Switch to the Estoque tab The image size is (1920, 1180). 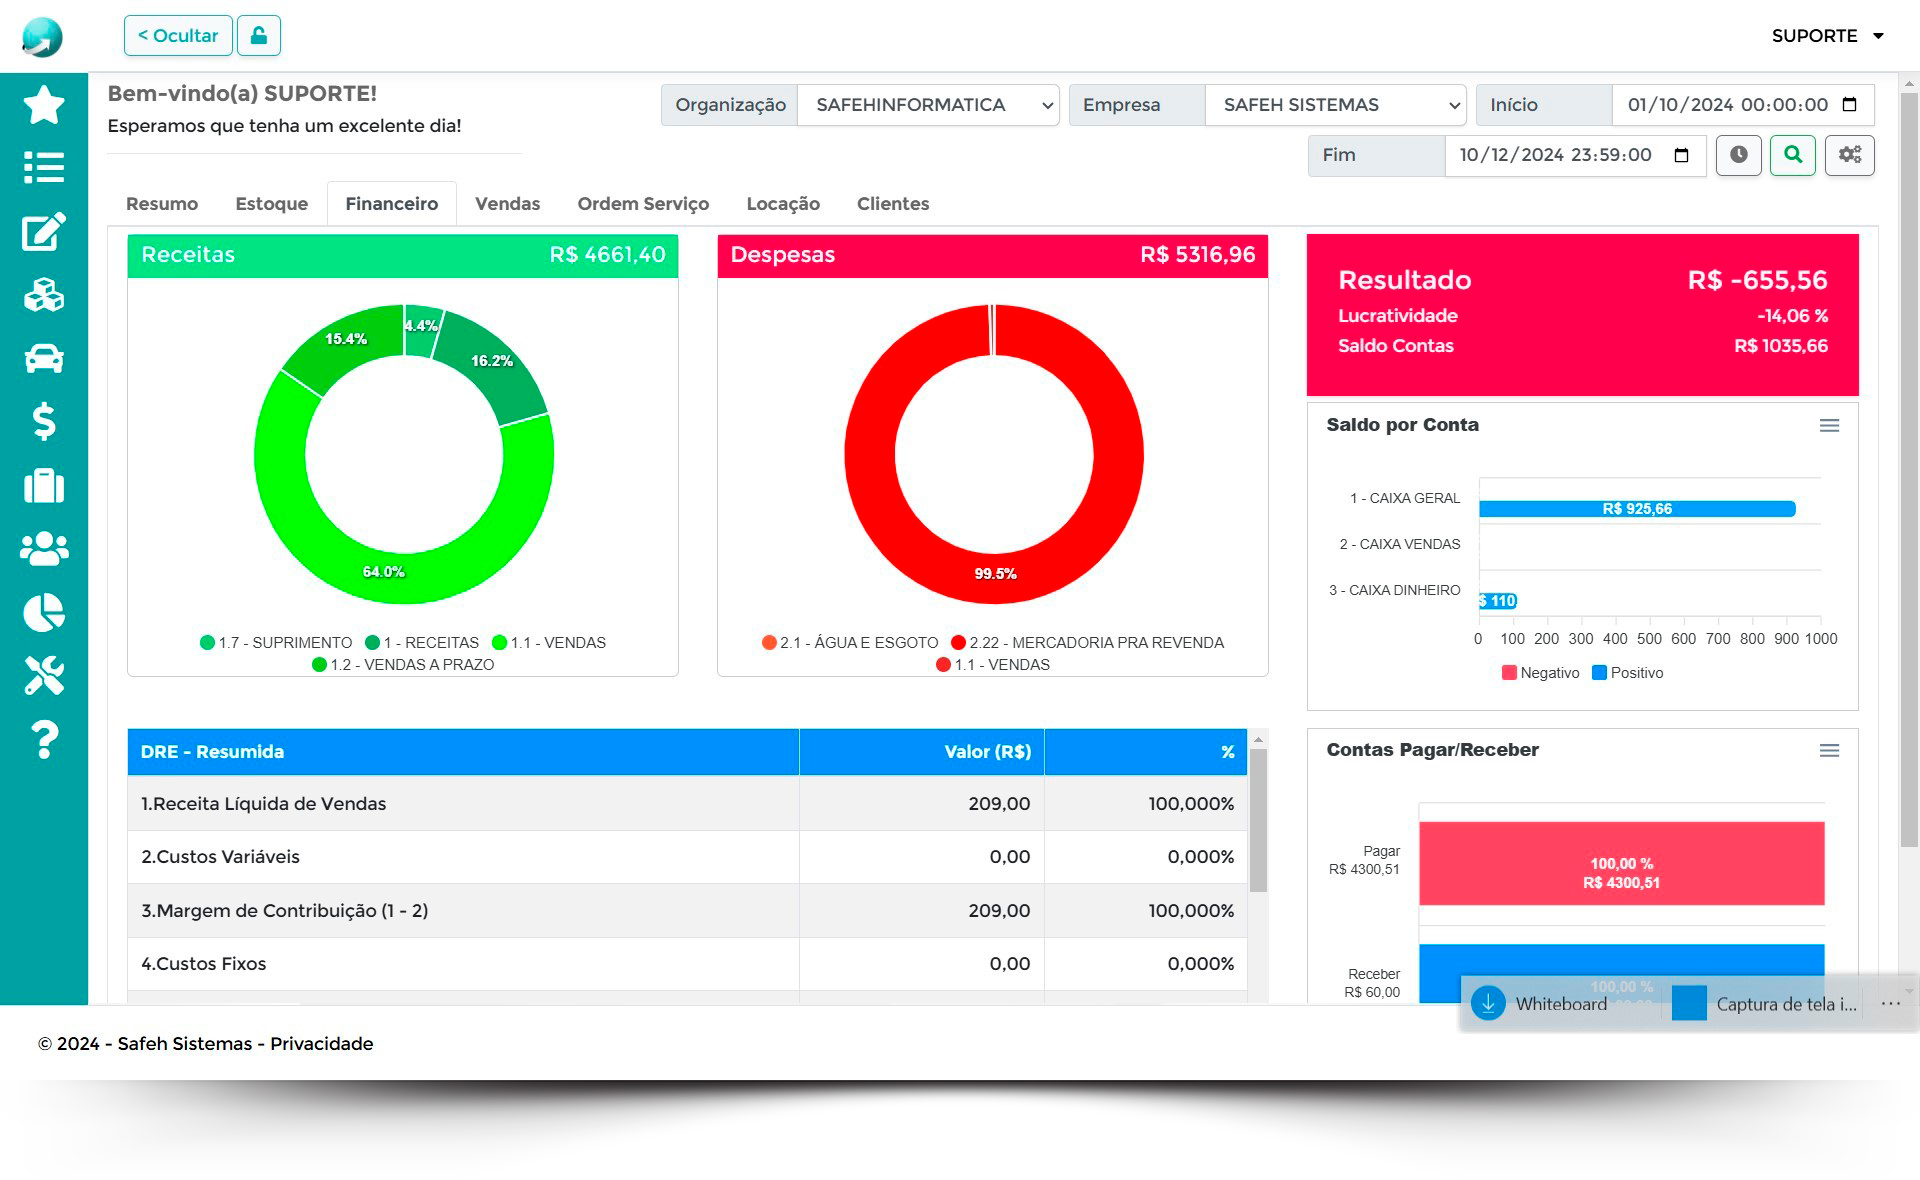coord(272,204)
